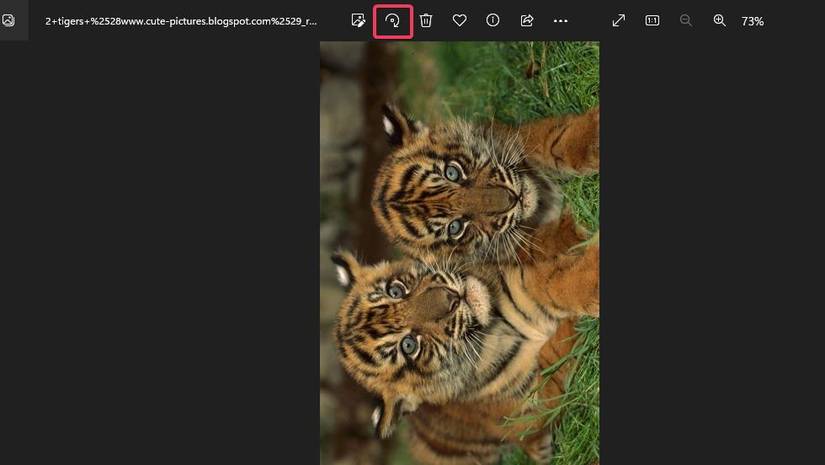Show file info for the image
Screen dimensions: 825x465
click(493, 21)
